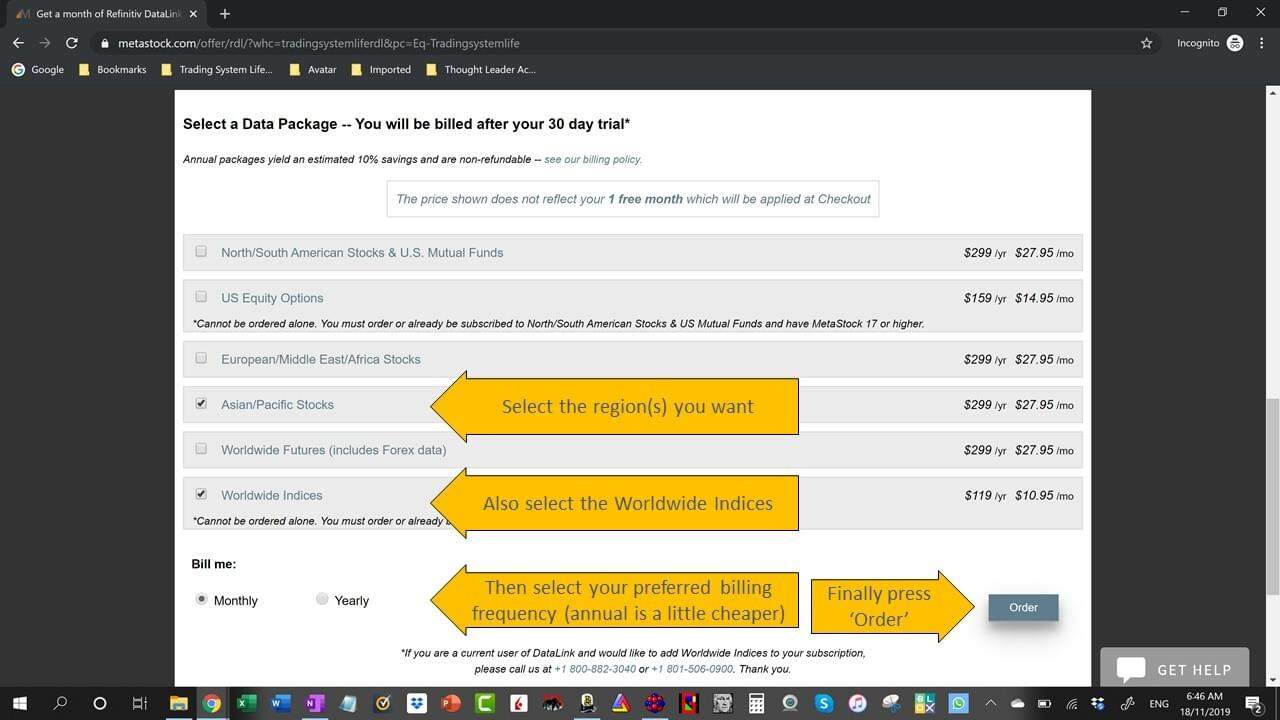Go back to the previous page
This screenshot has width=1280, height=720.
(x=18, y=43)
